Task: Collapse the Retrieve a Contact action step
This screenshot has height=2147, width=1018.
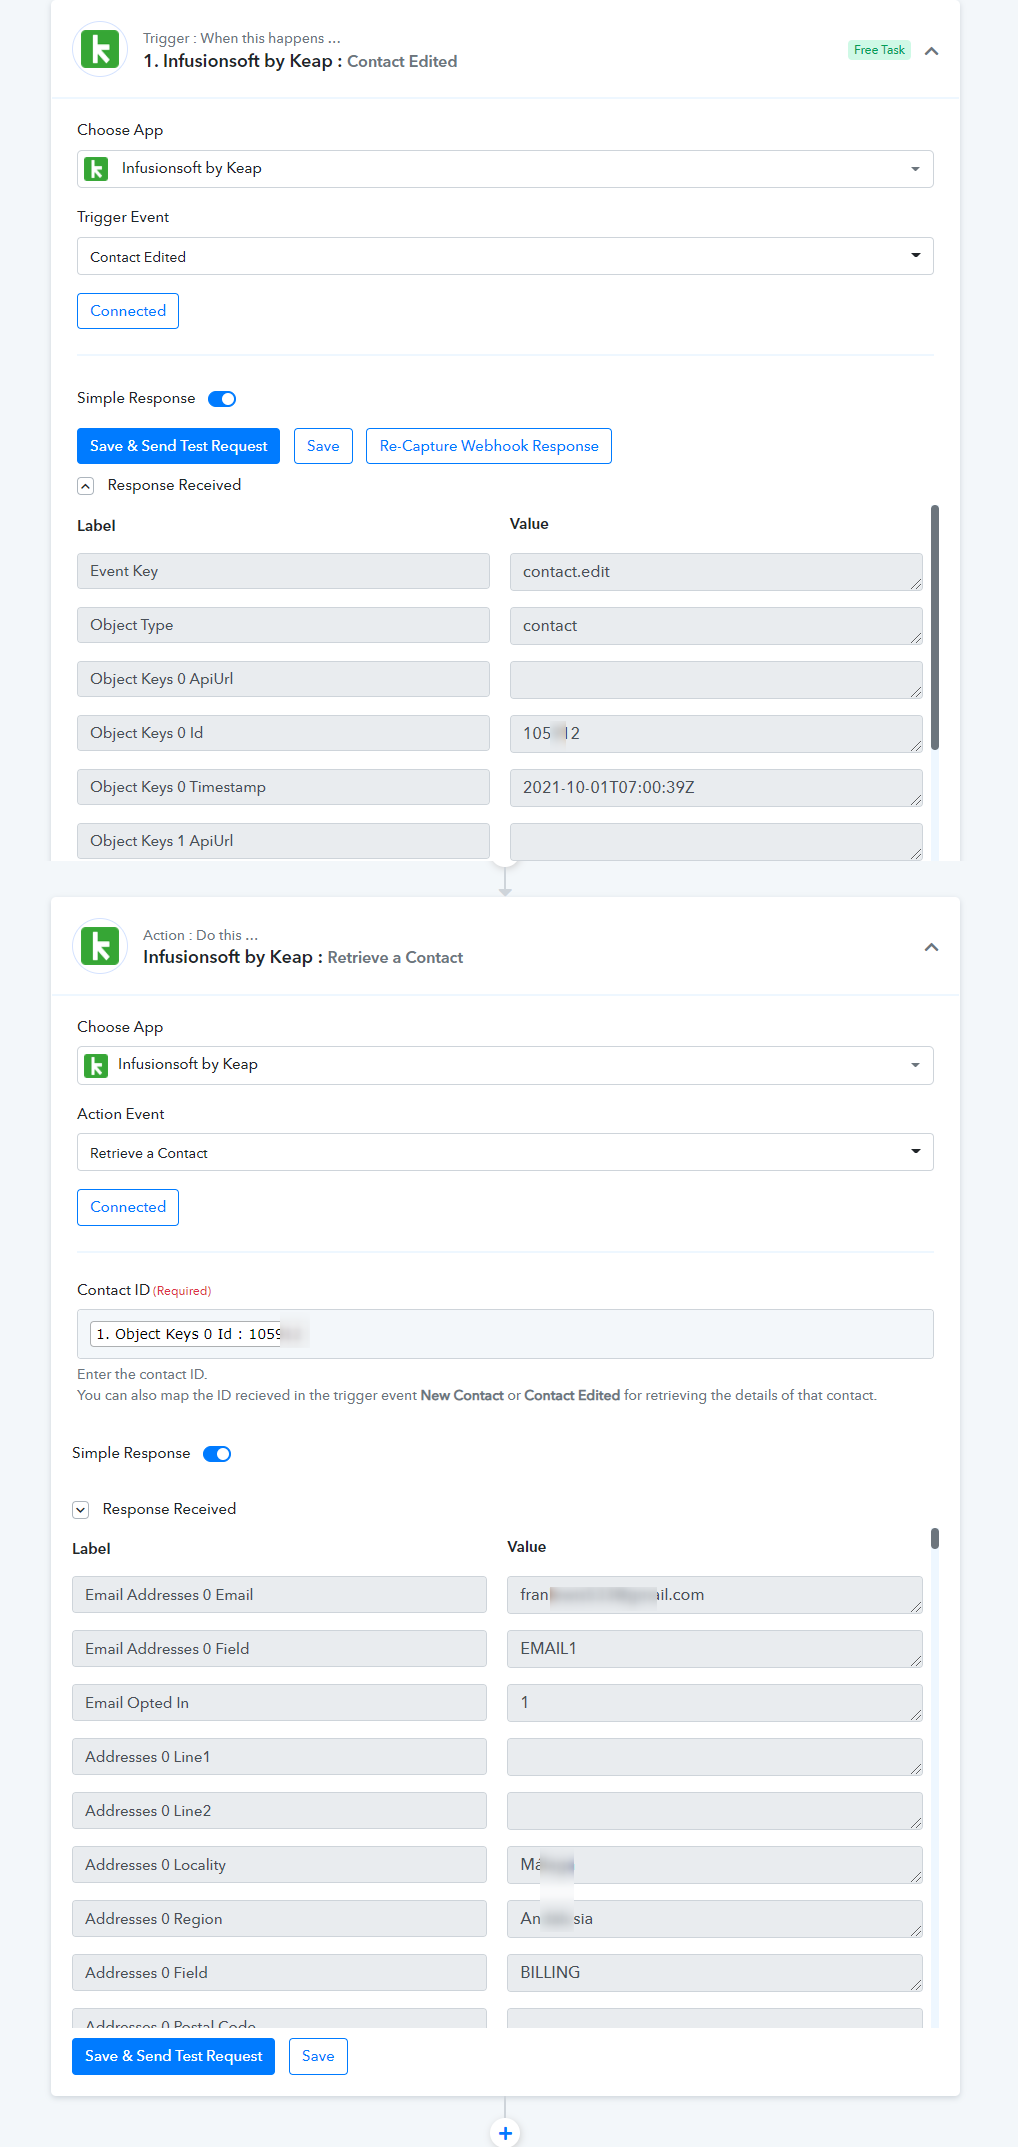Action: point(931,947)
